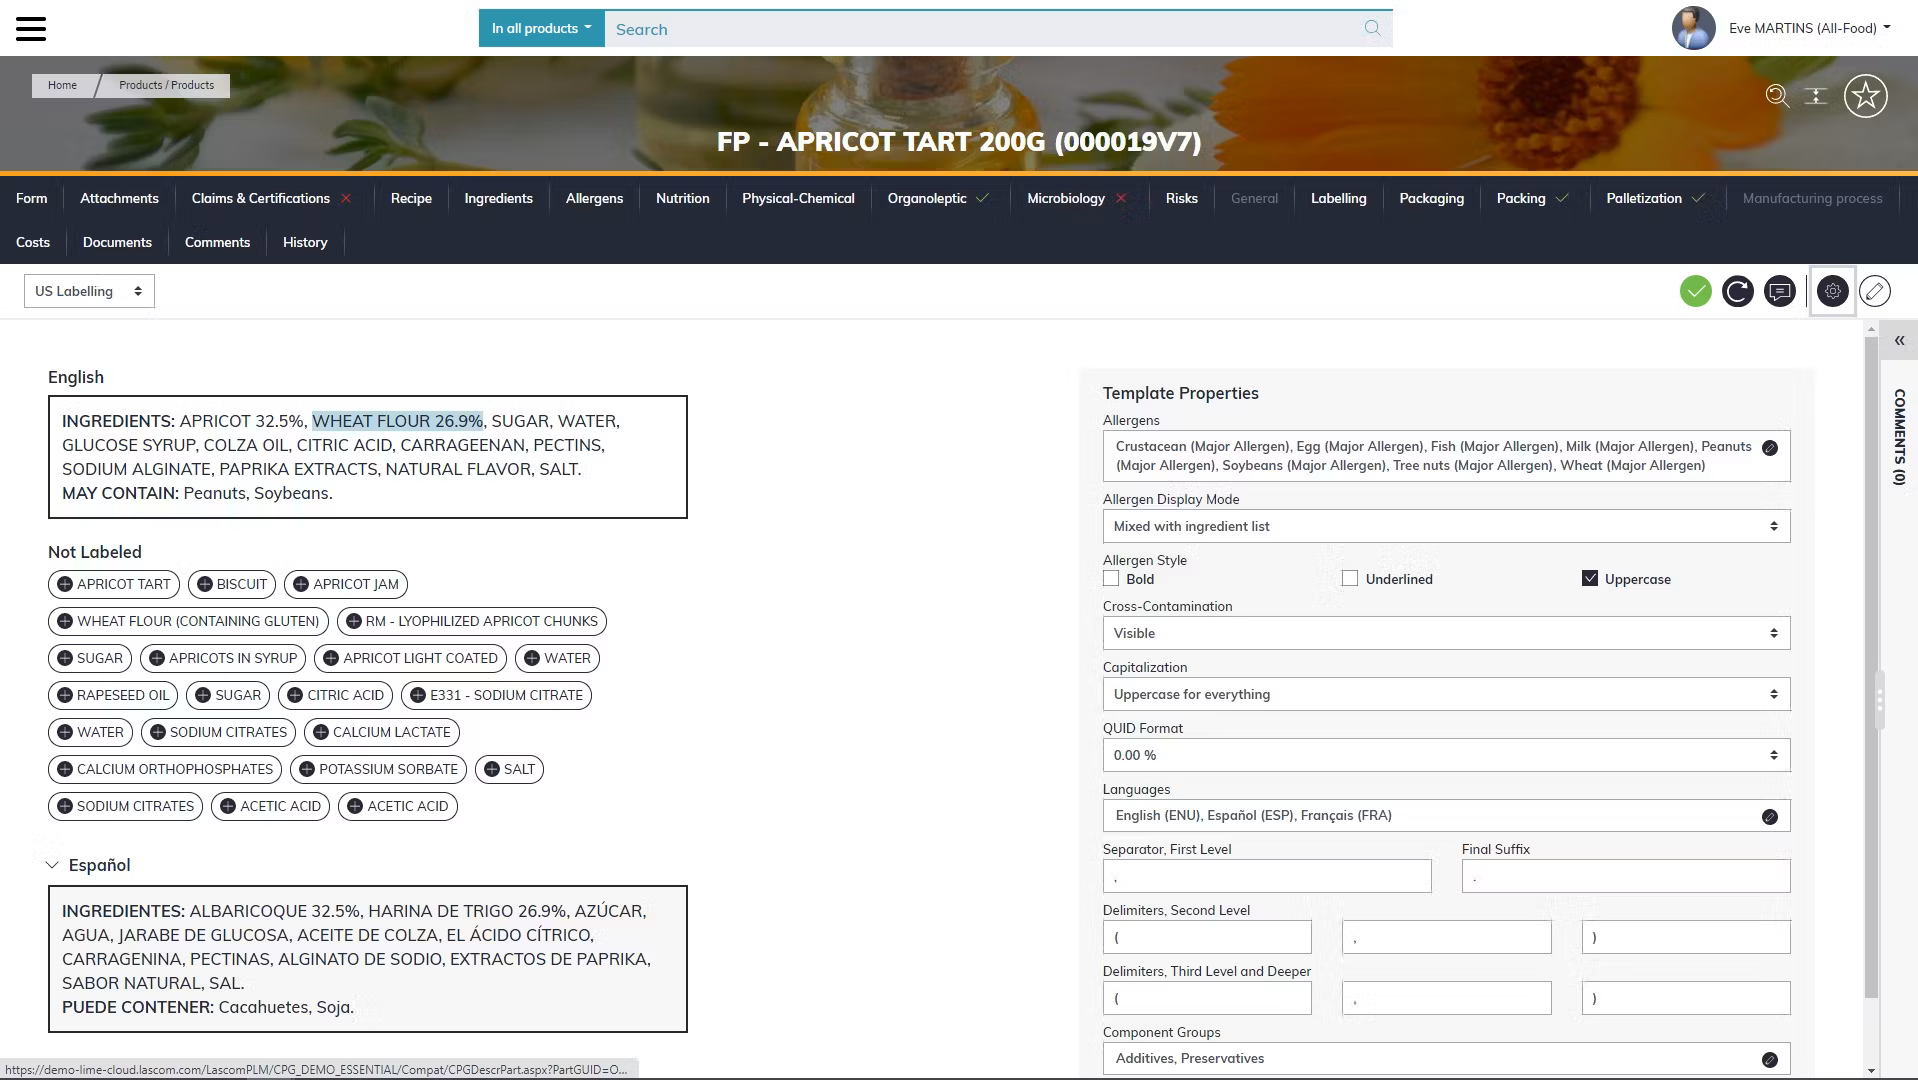Add APRICOT TART to label
Viewport: 1918px width, 1080px height.
[x=114, y=584]
